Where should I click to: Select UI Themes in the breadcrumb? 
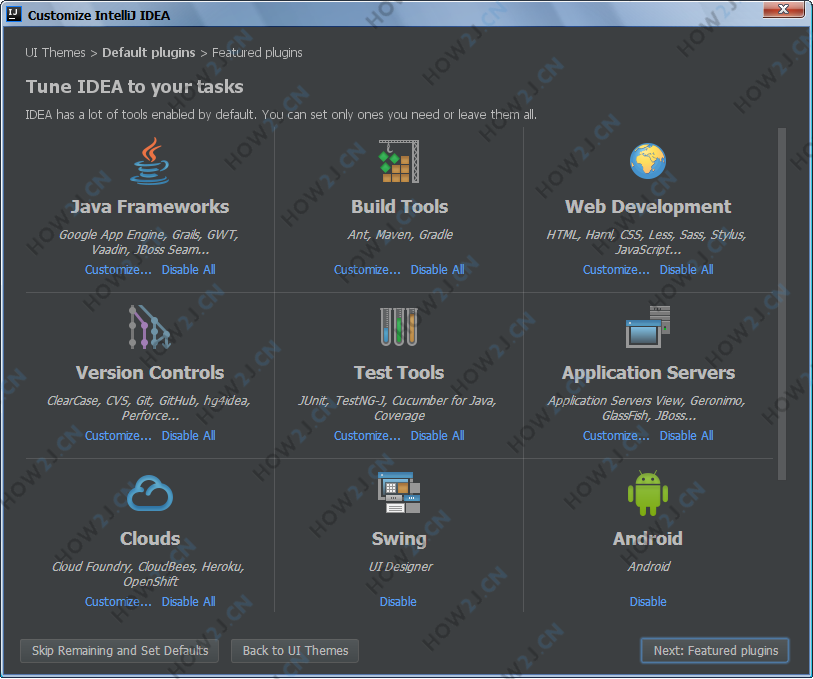tap(55, 53)
